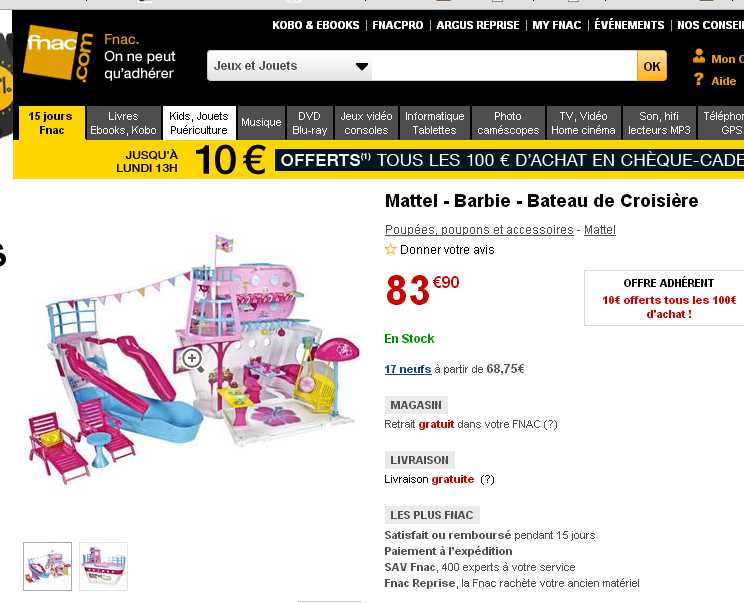This screenshot has width=744, height=603.
Task: Click the rating star icon
Action: tap(391, 250)
